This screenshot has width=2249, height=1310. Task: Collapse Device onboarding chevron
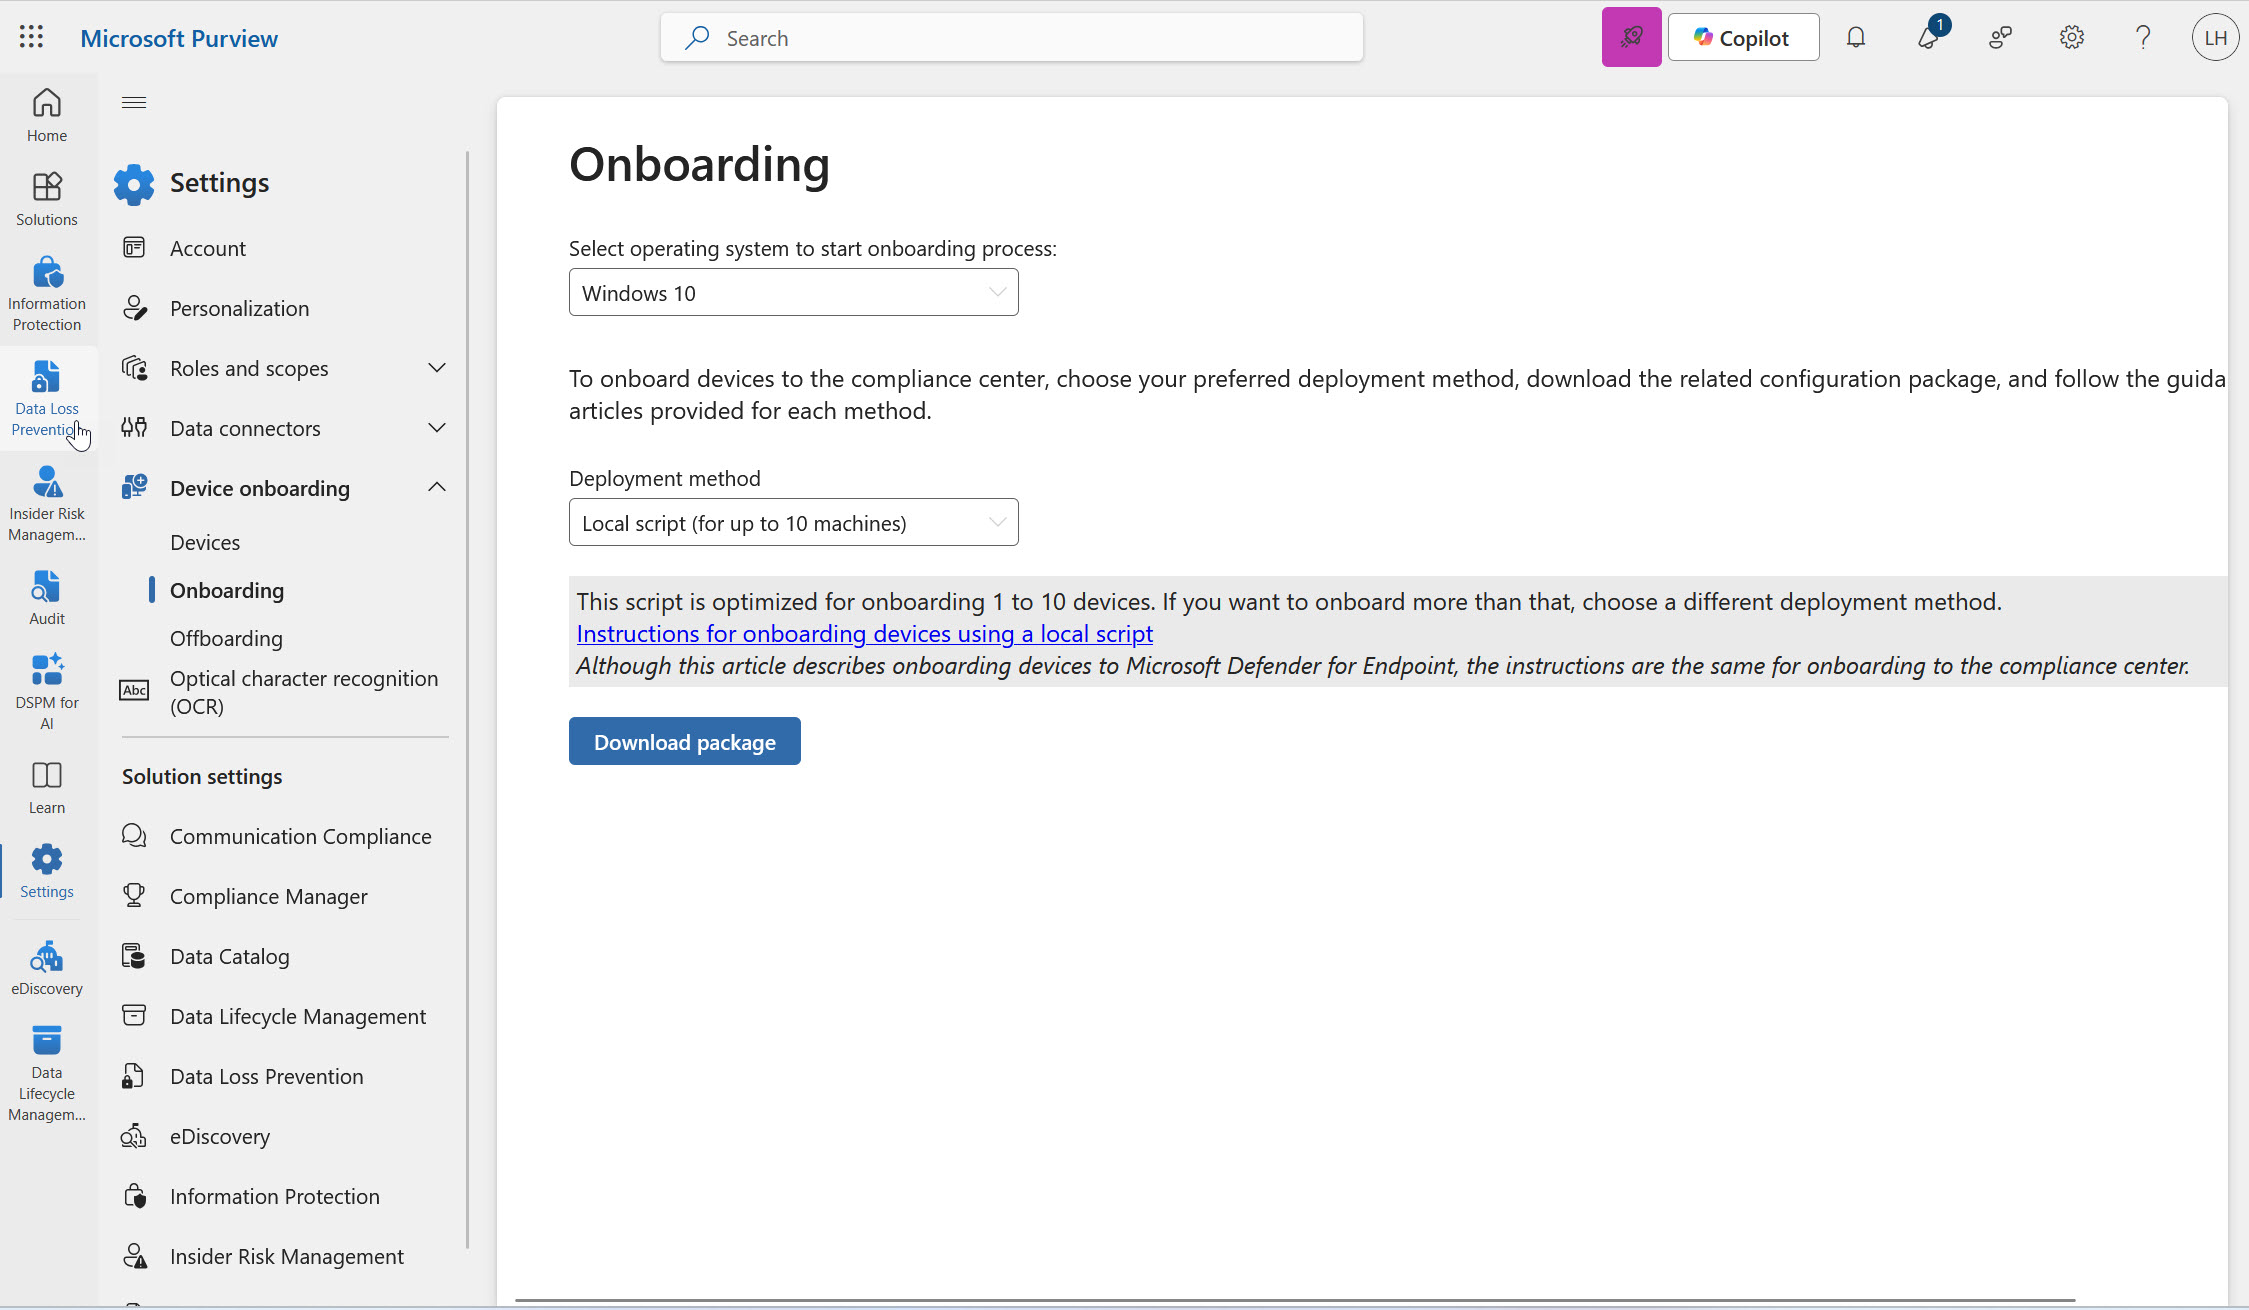[x=437, y=487]
